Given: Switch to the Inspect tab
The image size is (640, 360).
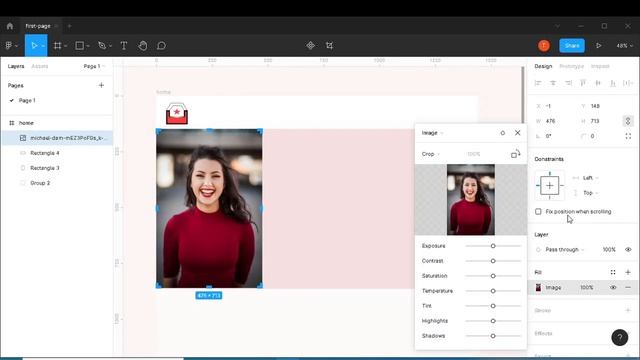Looking at the screenshot, I should click(x=600, y=66).
